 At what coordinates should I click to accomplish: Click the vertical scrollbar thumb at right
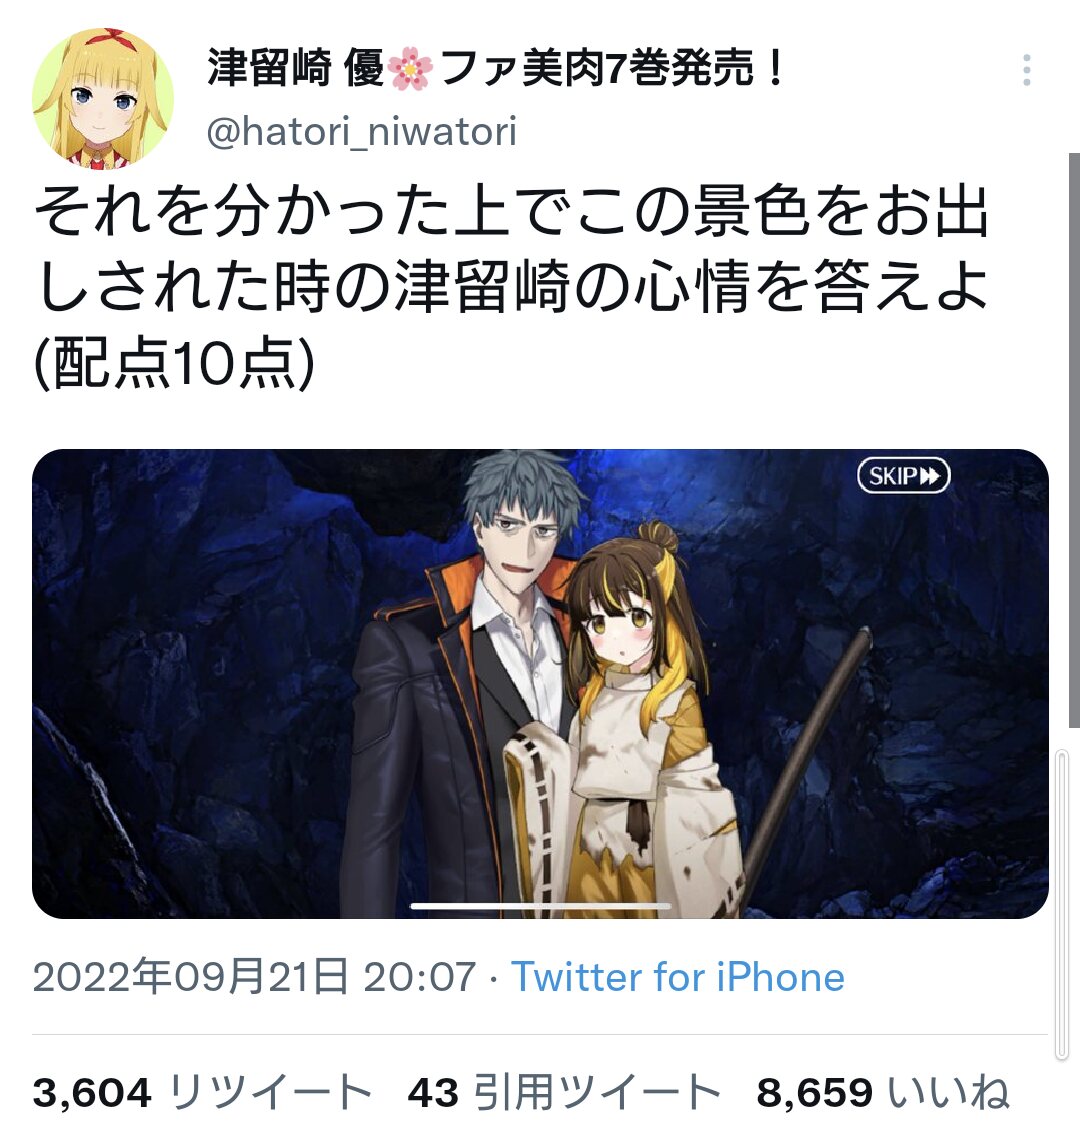pos(1062,905)
